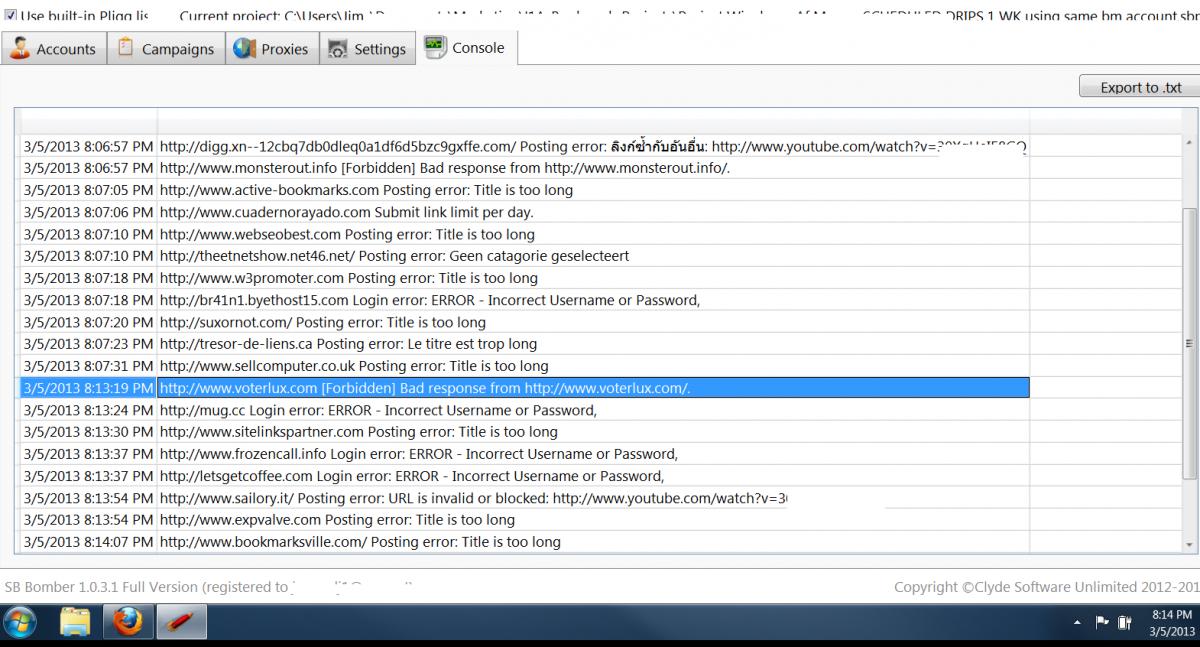The height and width of the screenshot is (647, 1200).
Task: Click the active-bookmarks.com Title too long row
Action: 525,190
